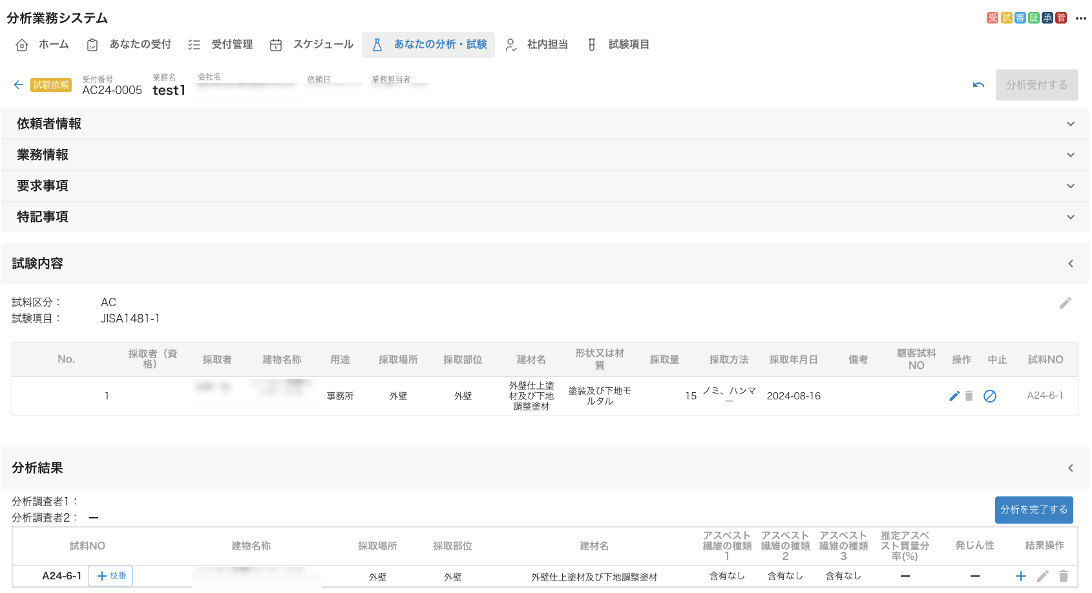Switch to the 受付管理 tab
The width and height of the screenshot is (1092, 593).
[220, 45]
